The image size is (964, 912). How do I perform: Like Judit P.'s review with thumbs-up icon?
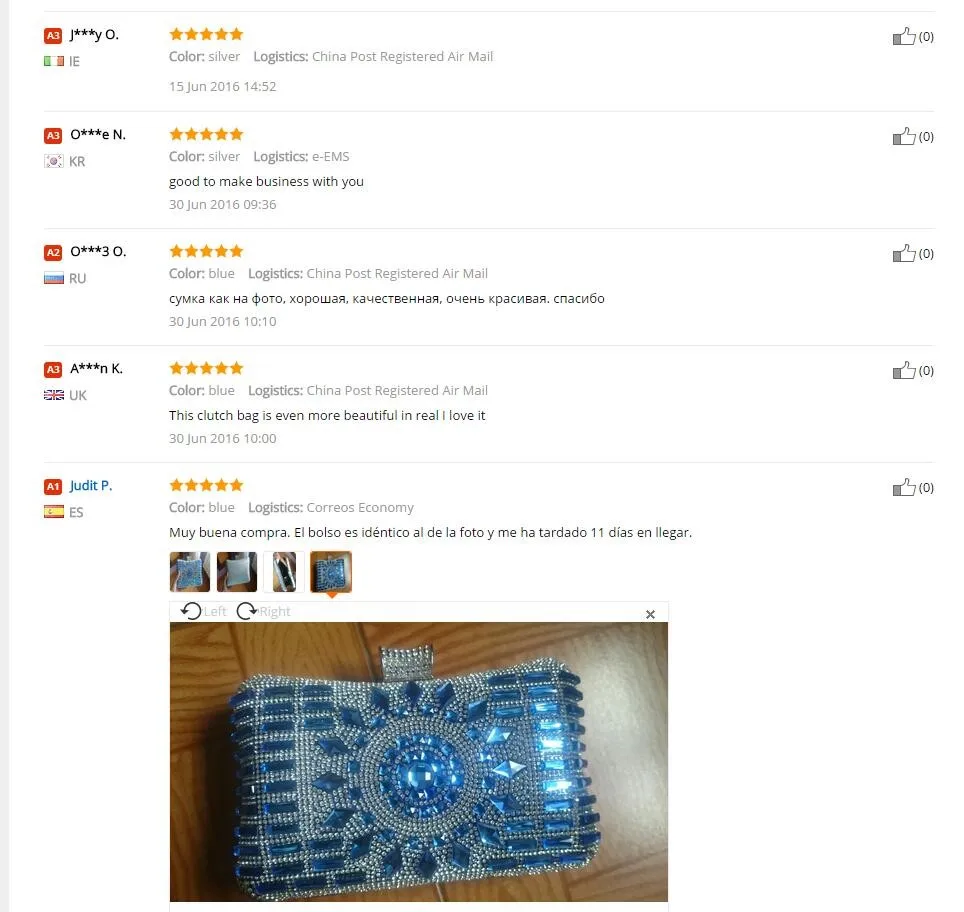tap(904, 487)
